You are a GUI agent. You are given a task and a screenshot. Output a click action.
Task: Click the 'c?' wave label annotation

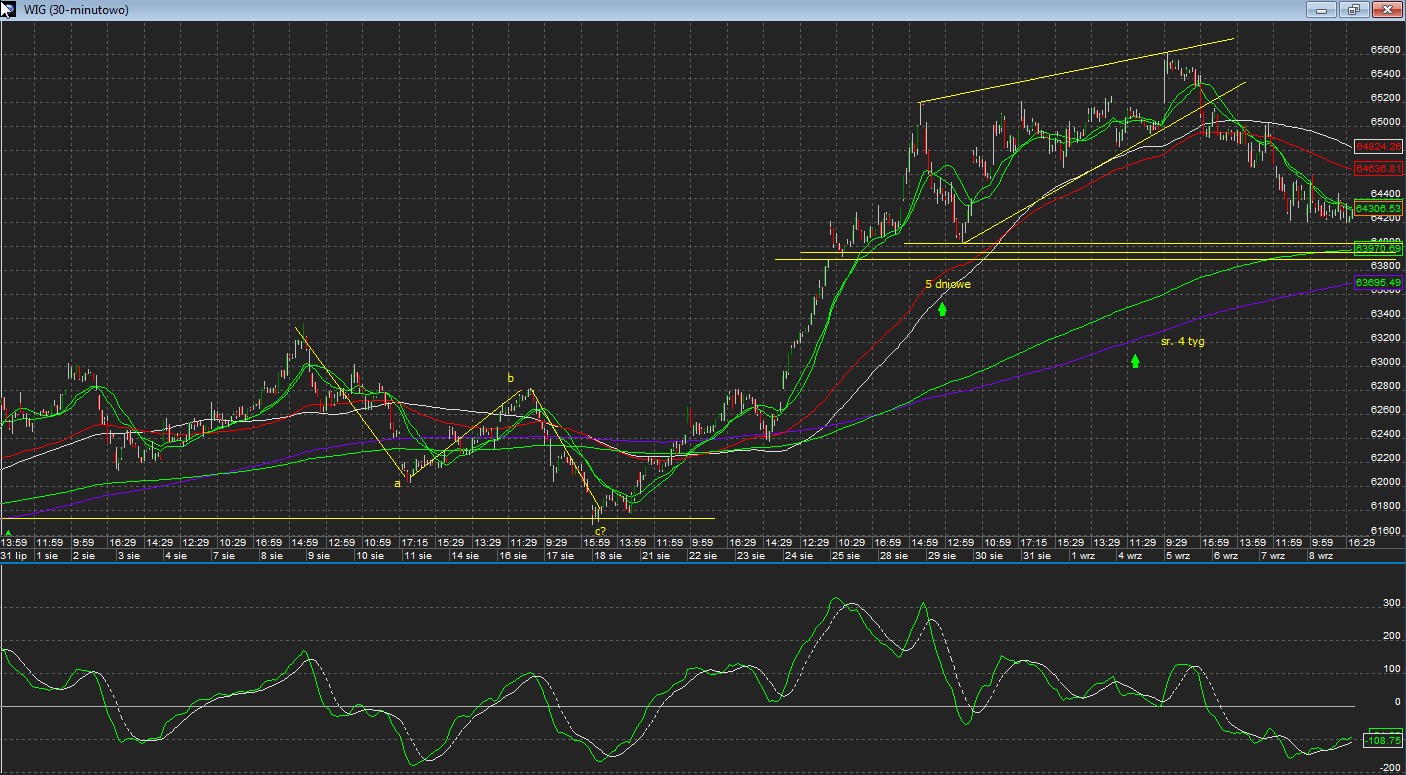600,531
